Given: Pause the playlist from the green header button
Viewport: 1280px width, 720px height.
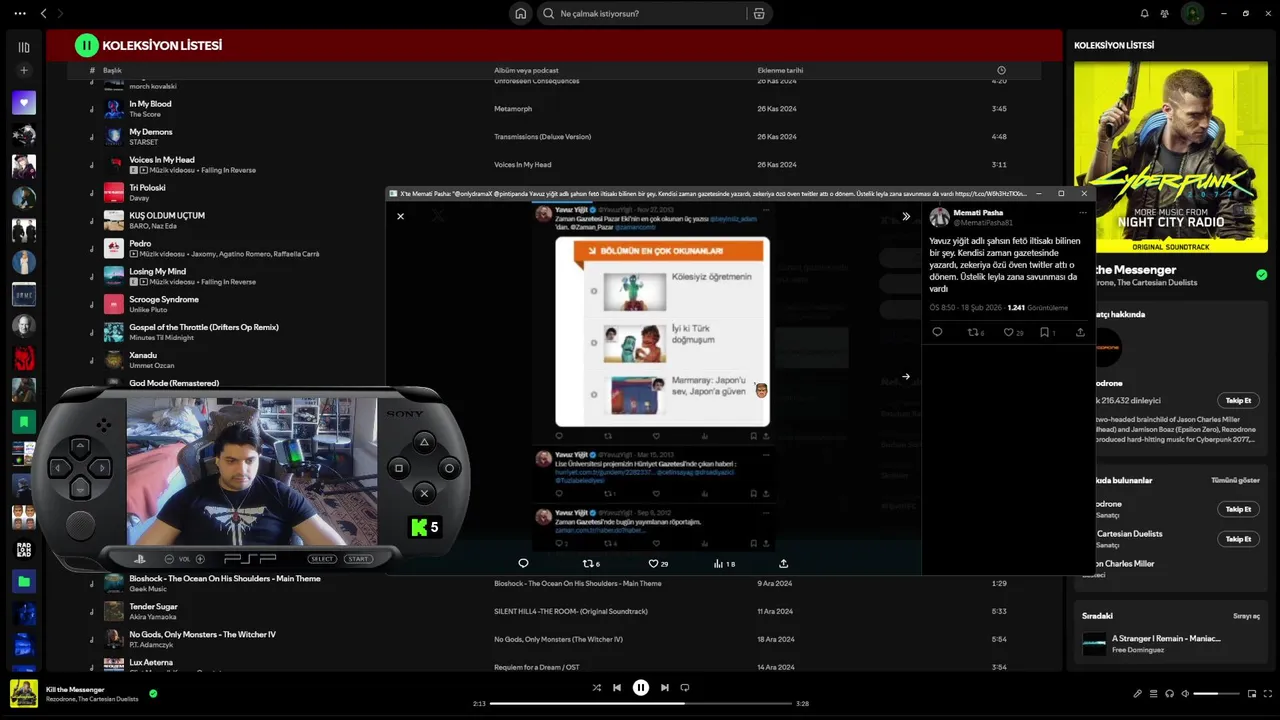Looking at the screenshot, I should pyautogui.click(x=87, y=45).
